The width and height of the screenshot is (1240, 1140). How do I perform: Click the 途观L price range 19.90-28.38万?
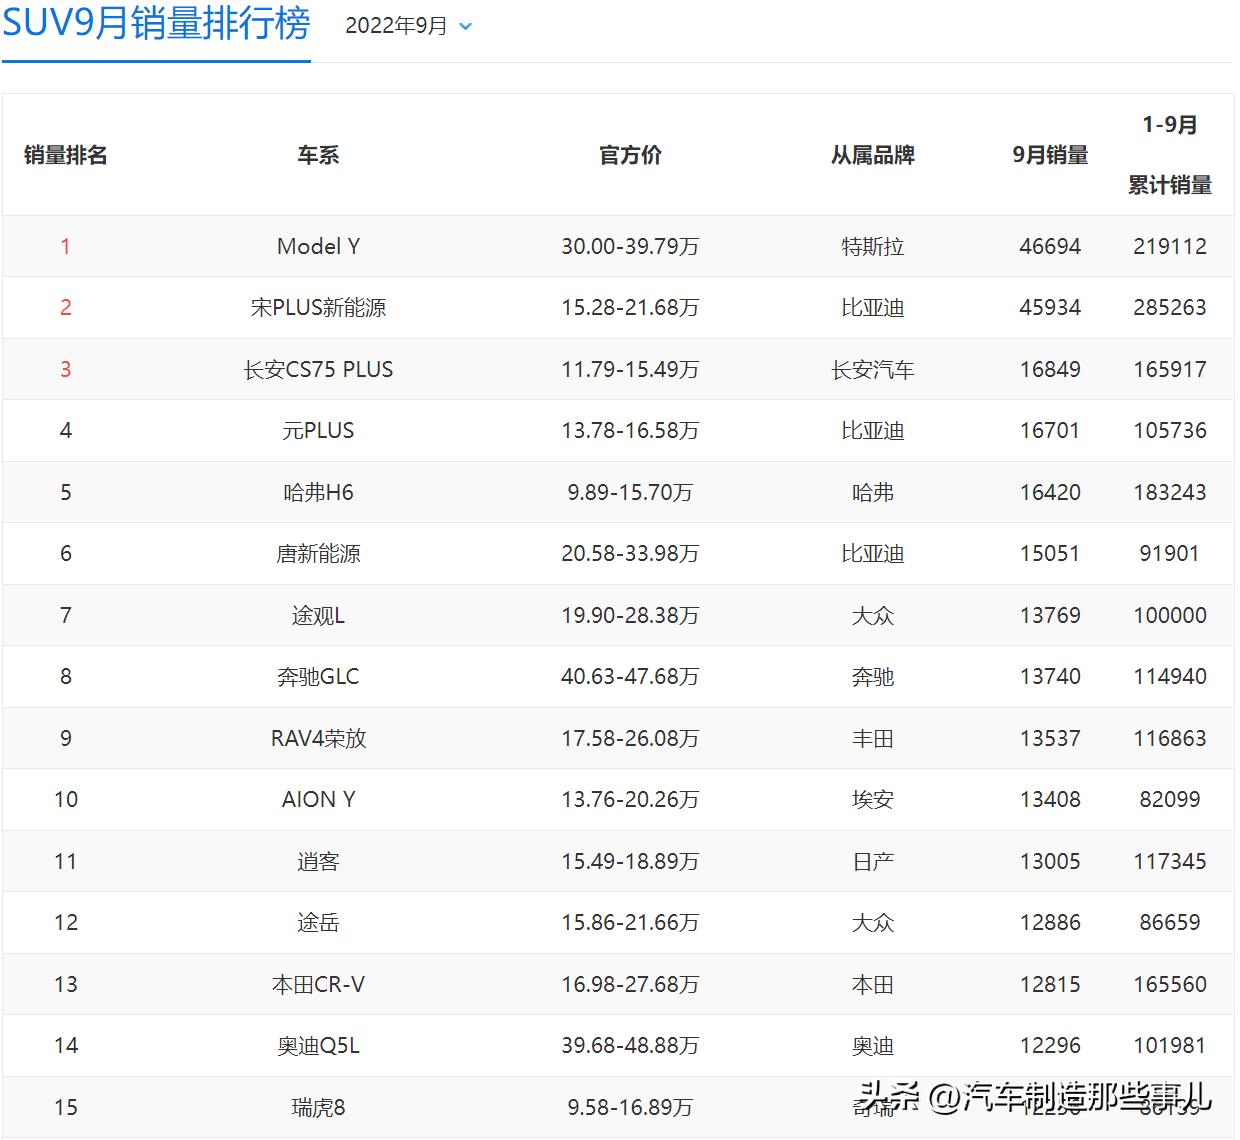(x=629, y=615)
